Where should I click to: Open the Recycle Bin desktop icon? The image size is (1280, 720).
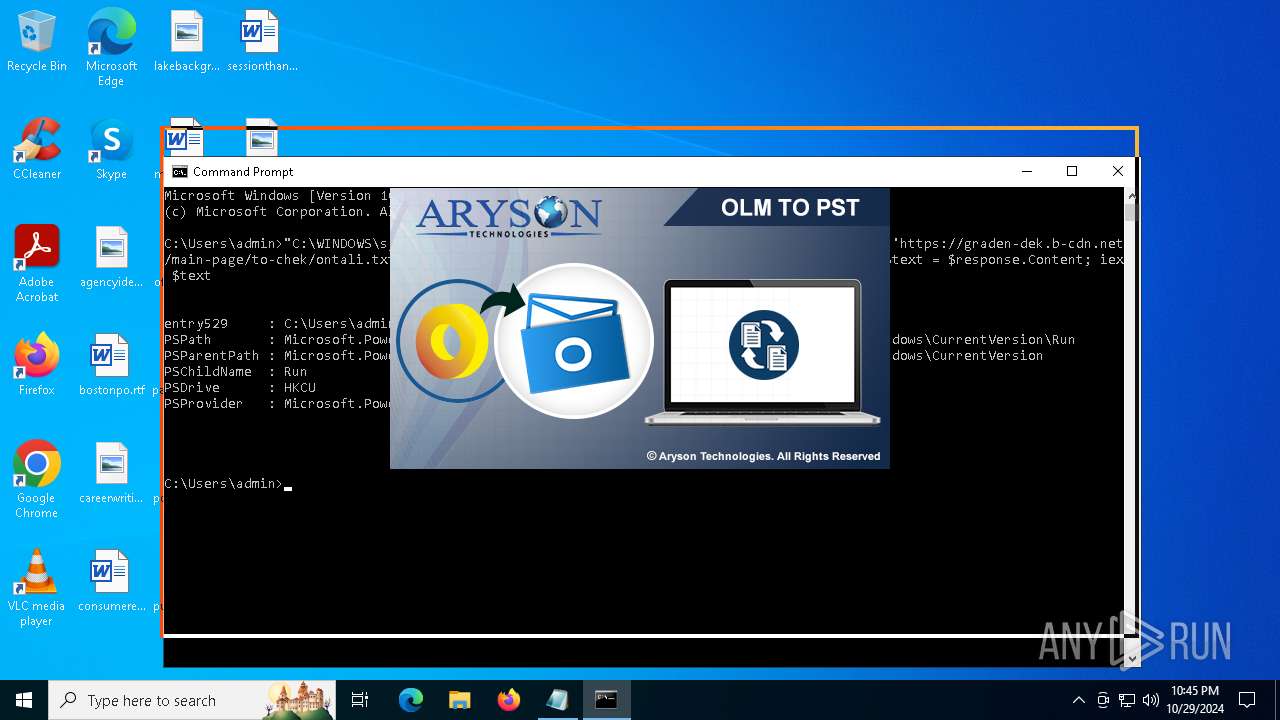click(x=37, y=42)
